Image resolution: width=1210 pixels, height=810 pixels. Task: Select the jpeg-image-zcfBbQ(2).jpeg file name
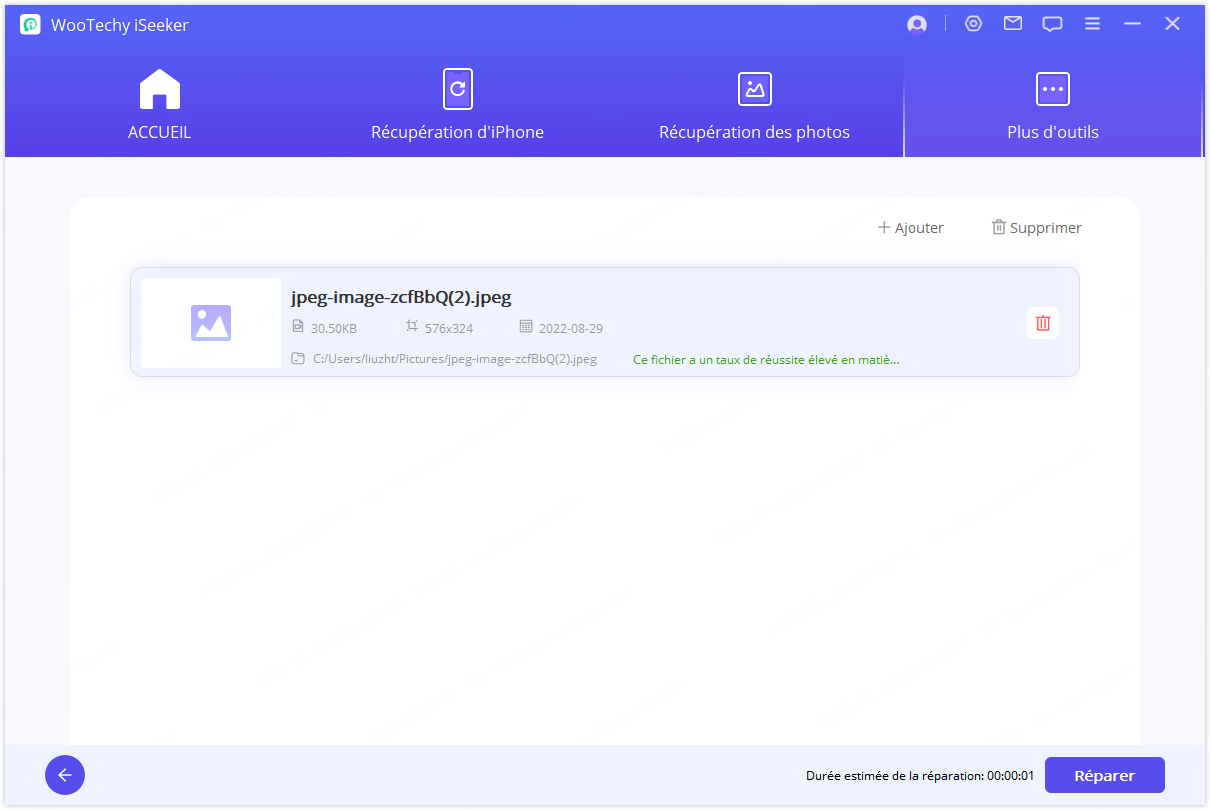401,297
